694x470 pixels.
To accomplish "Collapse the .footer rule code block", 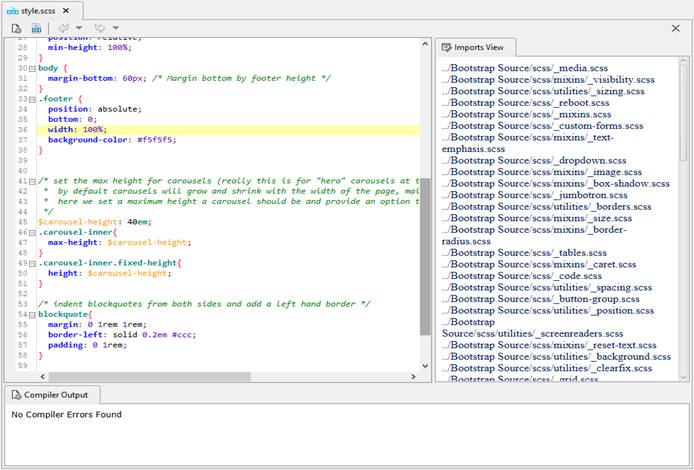I will pos(32,99).
